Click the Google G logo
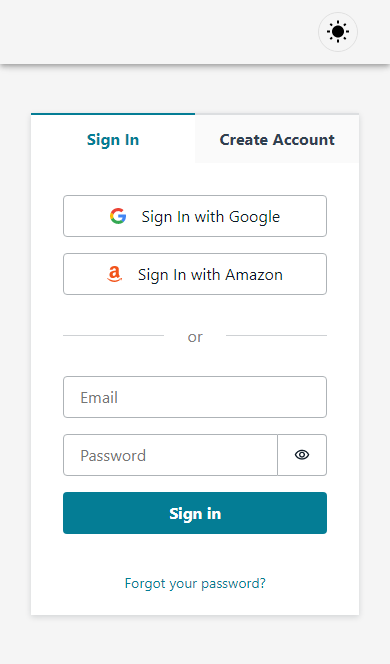The image size is (390, 664). [x=118, y=216]
